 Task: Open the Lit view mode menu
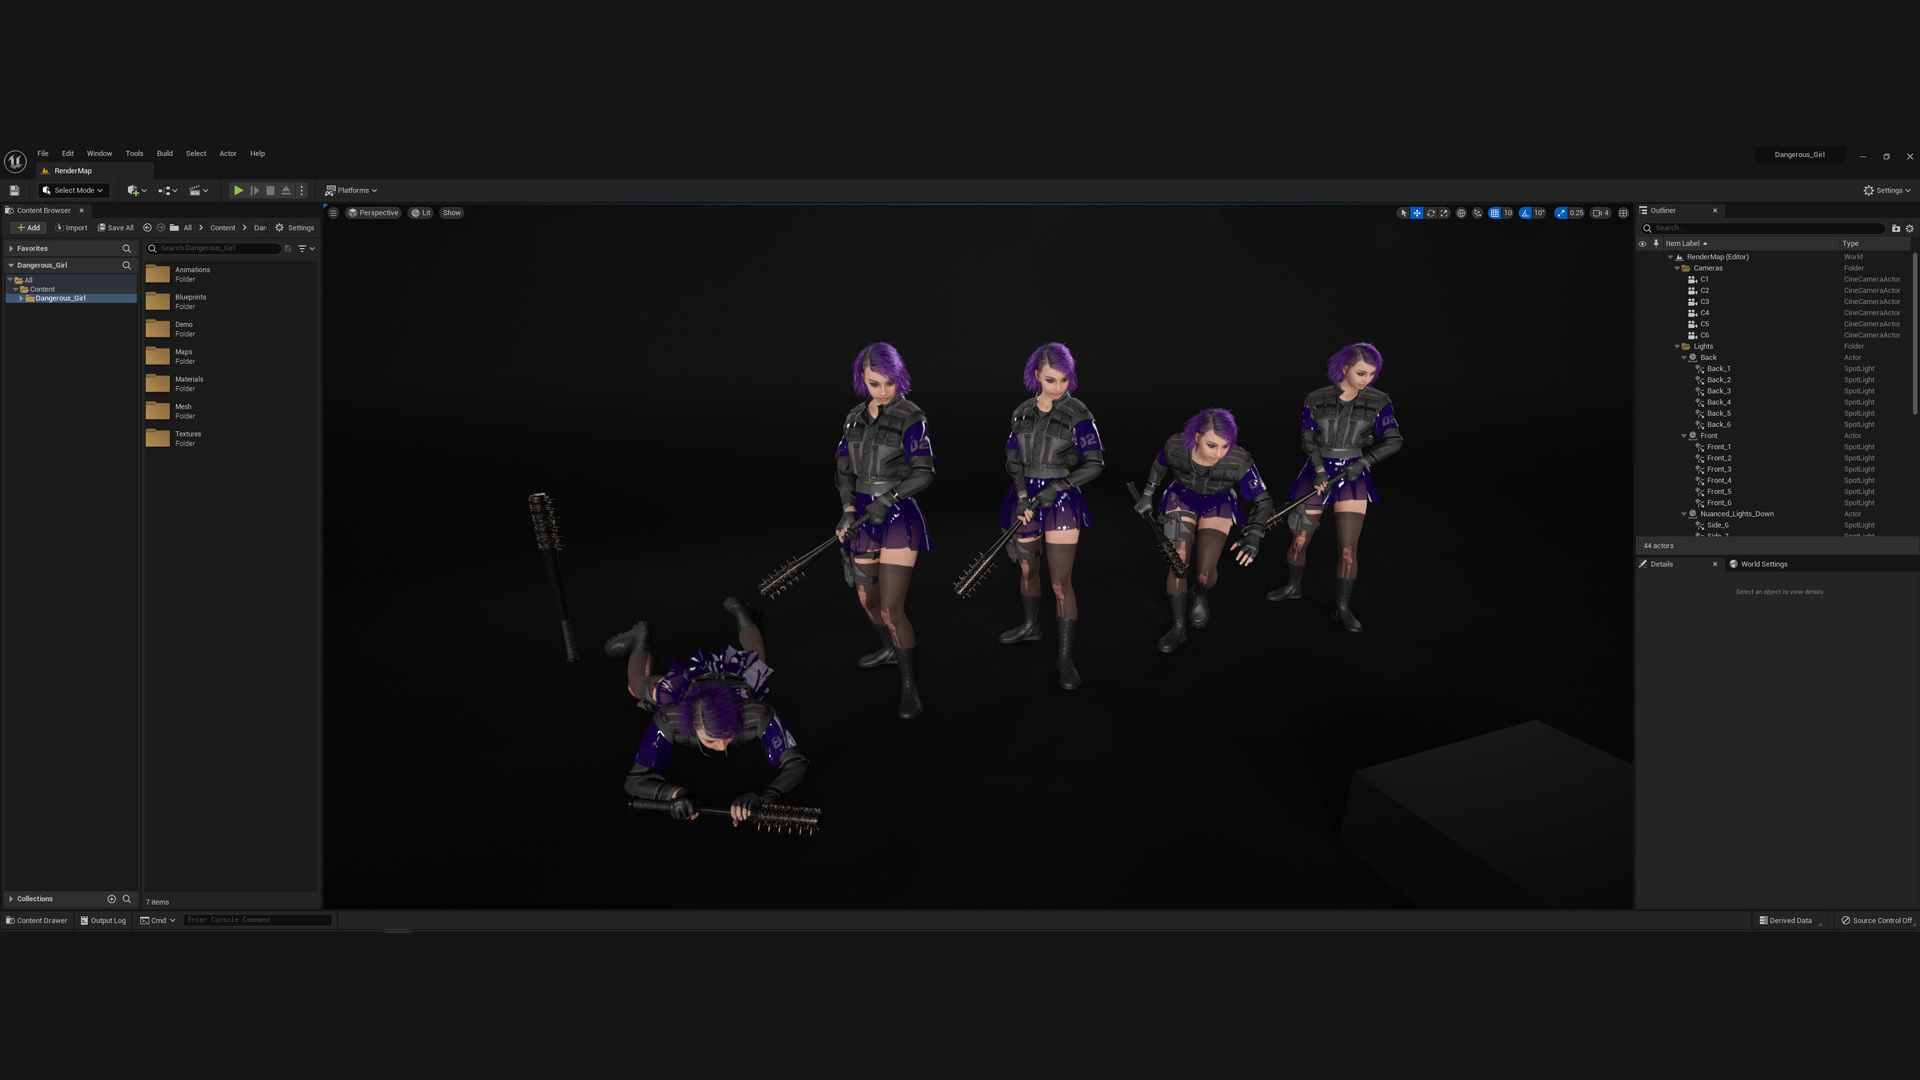pos(421,213)
